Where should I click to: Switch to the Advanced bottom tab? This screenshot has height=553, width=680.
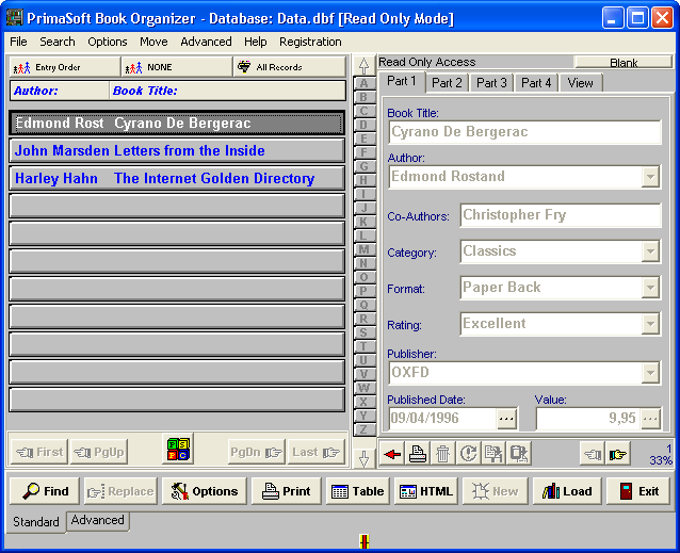[98, 520]
